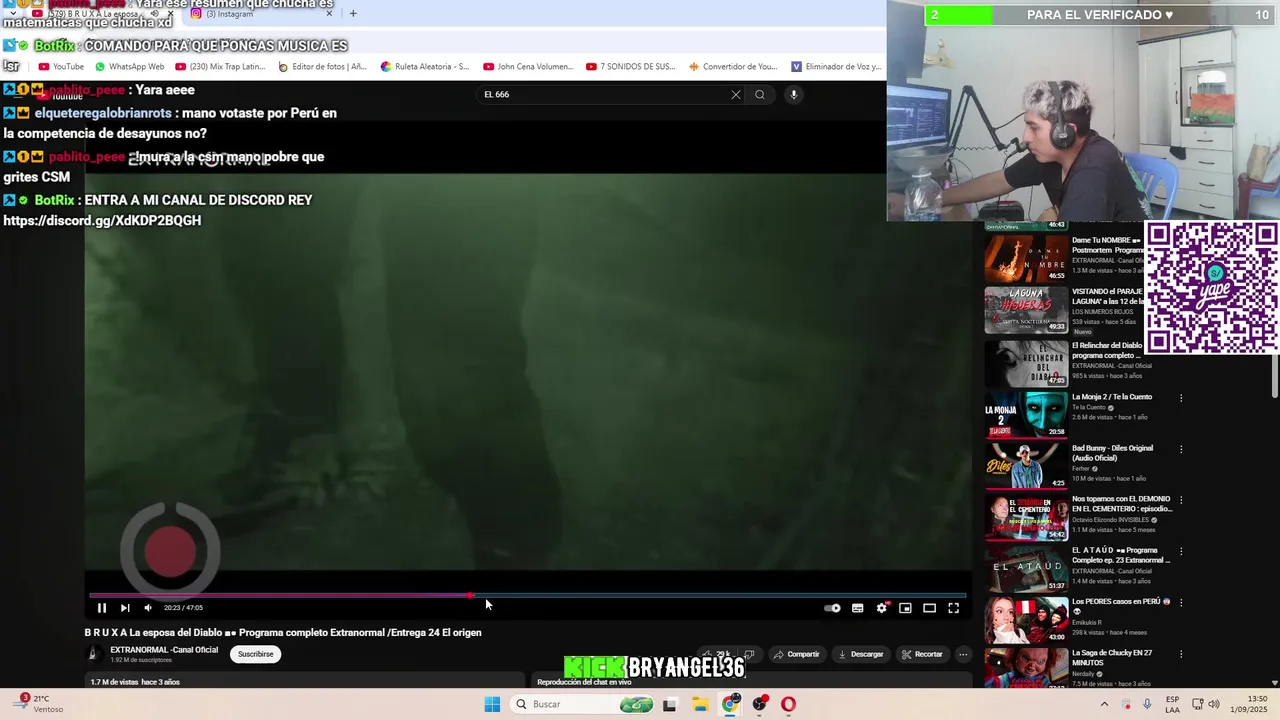Open EXTRANORMAL -Canal Oficial channel link
Image resolution: width=1280 pixels, height=720 pixels.
click(164, 650)
